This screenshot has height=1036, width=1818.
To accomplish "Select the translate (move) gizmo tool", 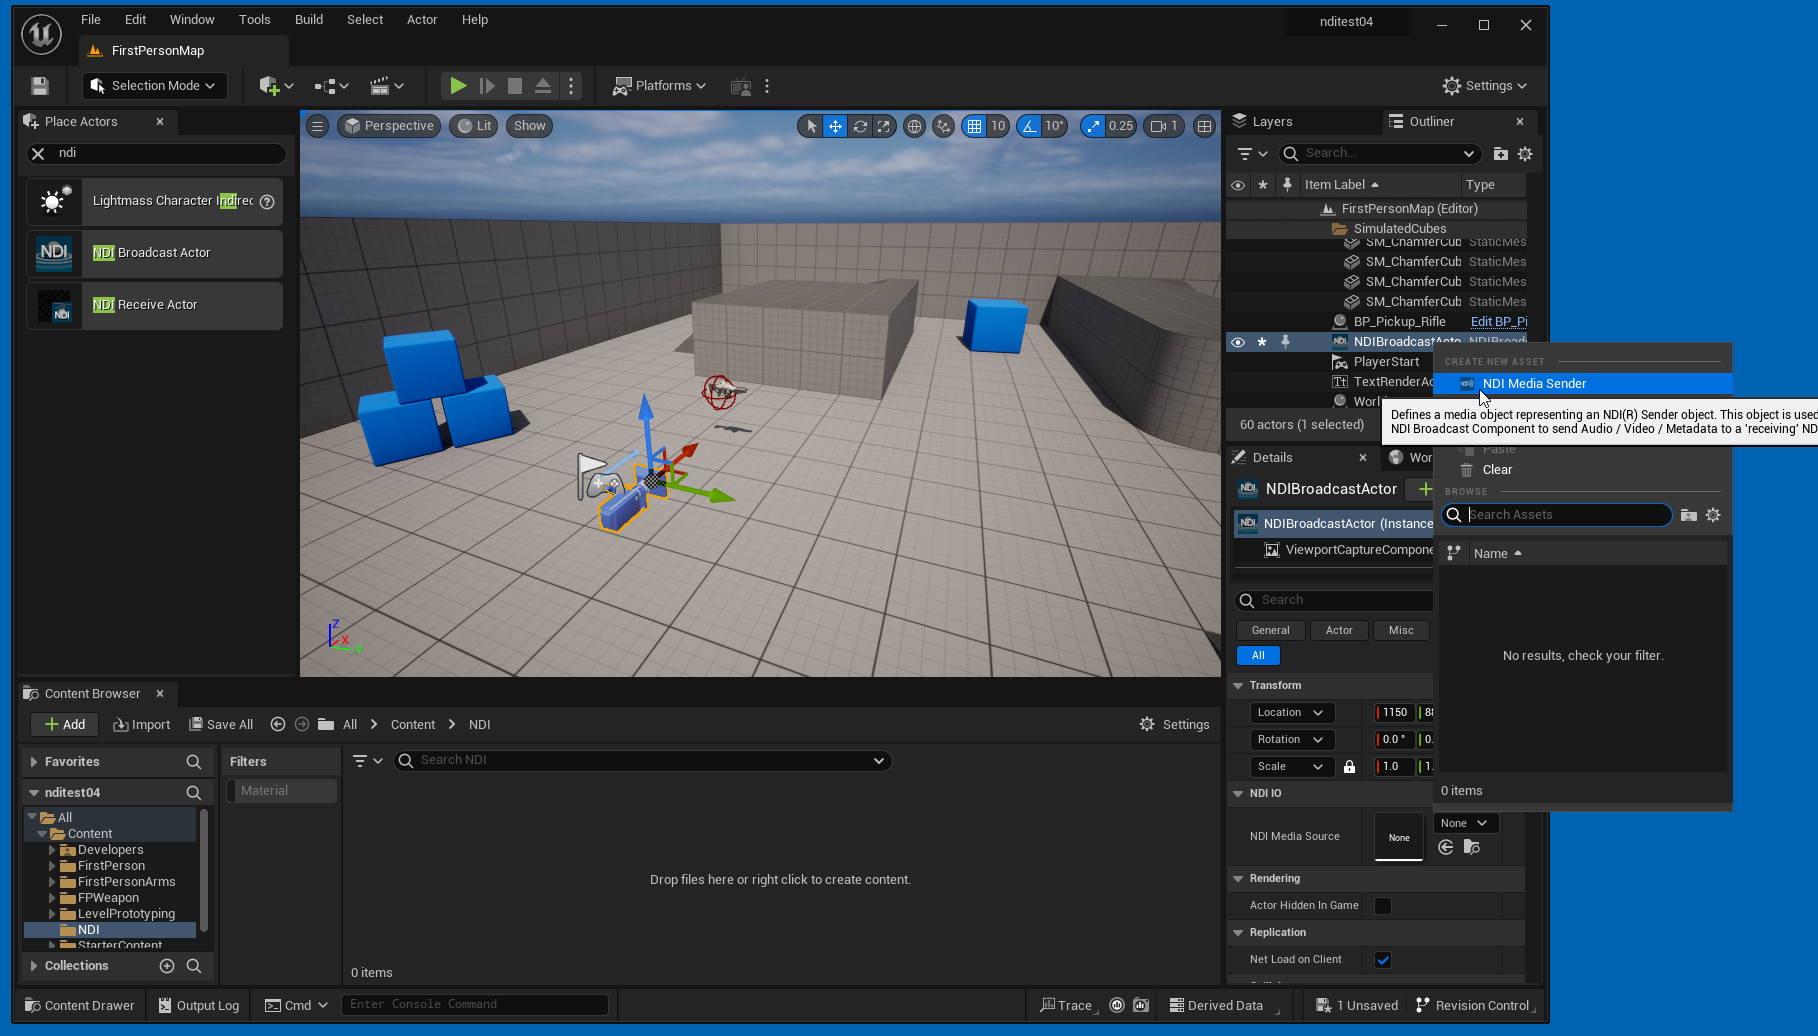I will click(x=835, y=126).
